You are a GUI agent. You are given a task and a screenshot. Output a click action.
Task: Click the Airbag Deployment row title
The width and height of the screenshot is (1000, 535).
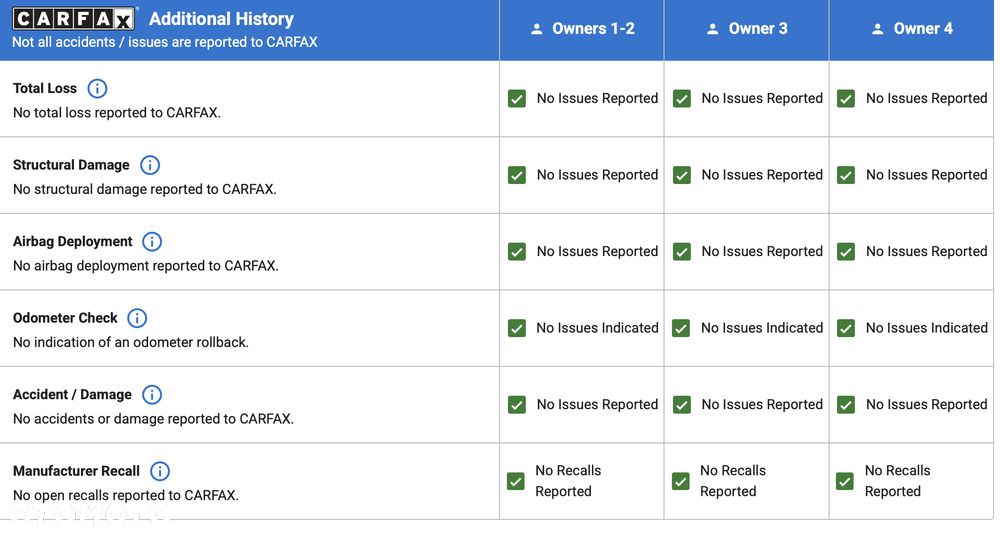coord(73,242)
